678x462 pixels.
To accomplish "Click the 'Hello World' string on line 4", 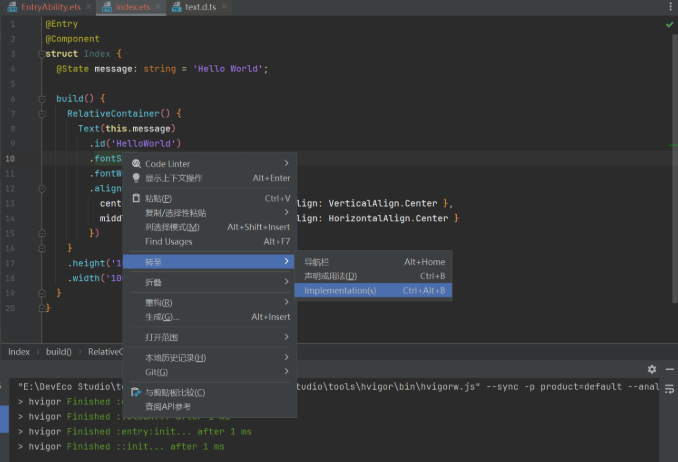I will 227,69.
